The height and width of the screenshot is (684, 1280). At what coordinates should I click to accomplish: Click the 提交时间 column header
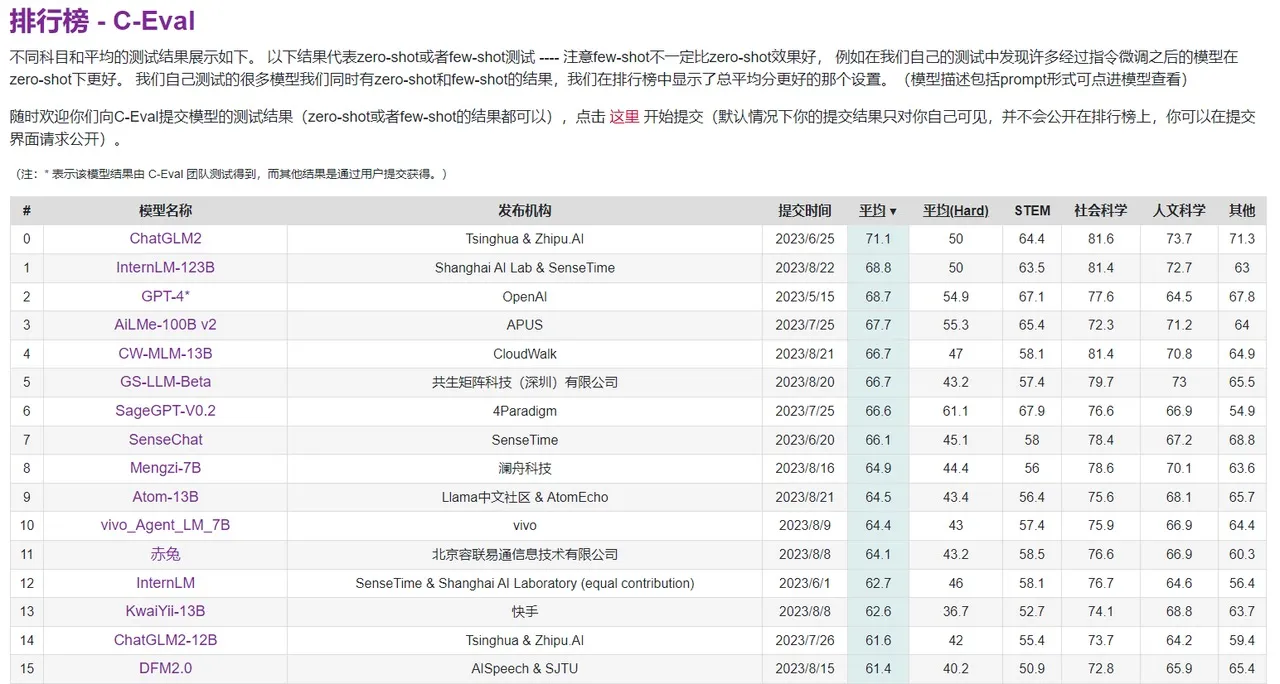click(x=805, y=210)
